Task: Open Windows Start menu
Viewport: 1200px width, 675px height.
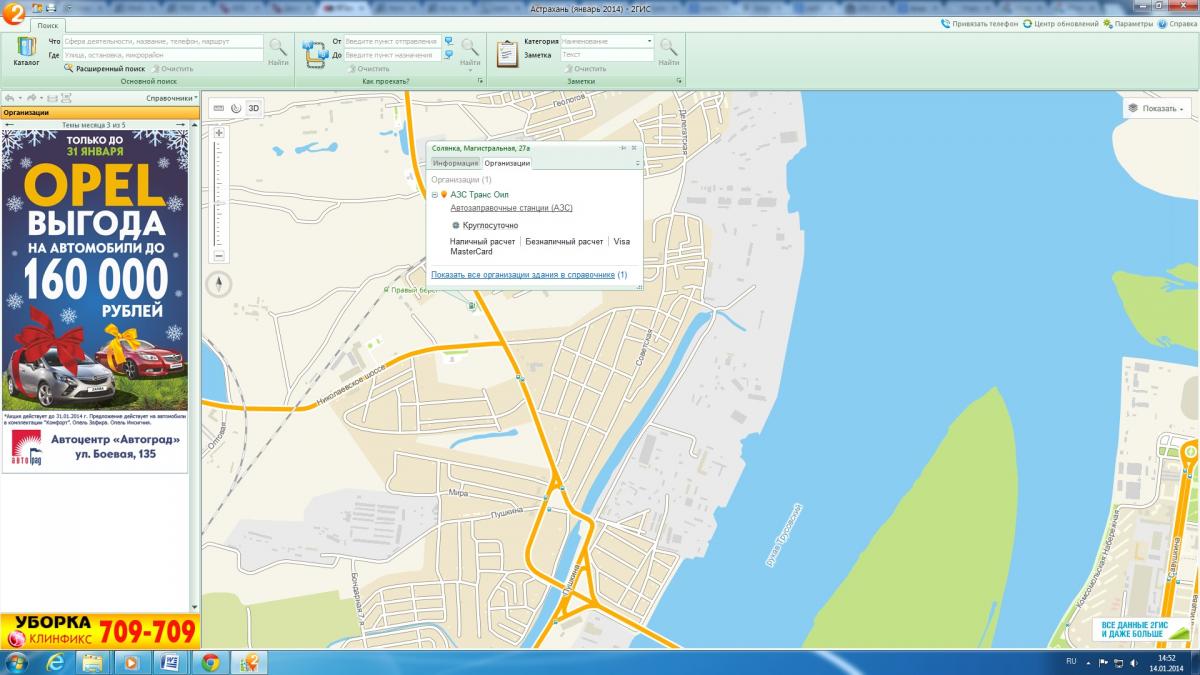Action: pos(18,661)
